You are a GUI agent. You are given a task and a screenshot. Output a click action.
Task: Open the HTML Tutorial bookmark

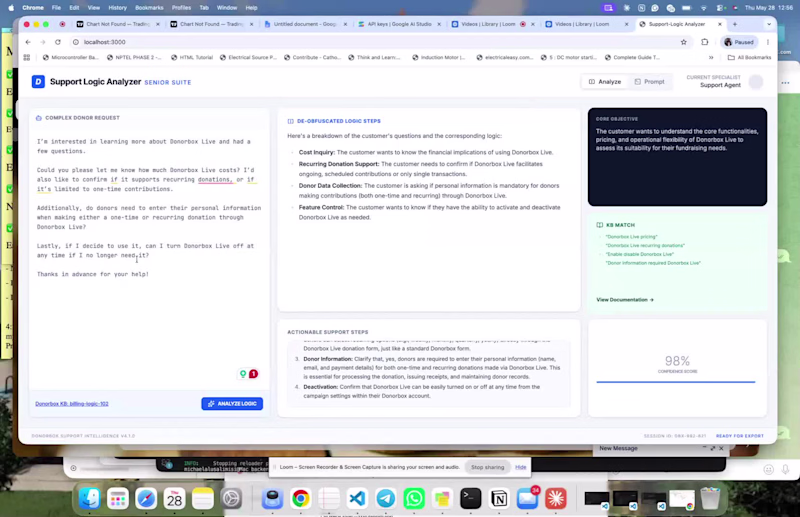point(192,57)
